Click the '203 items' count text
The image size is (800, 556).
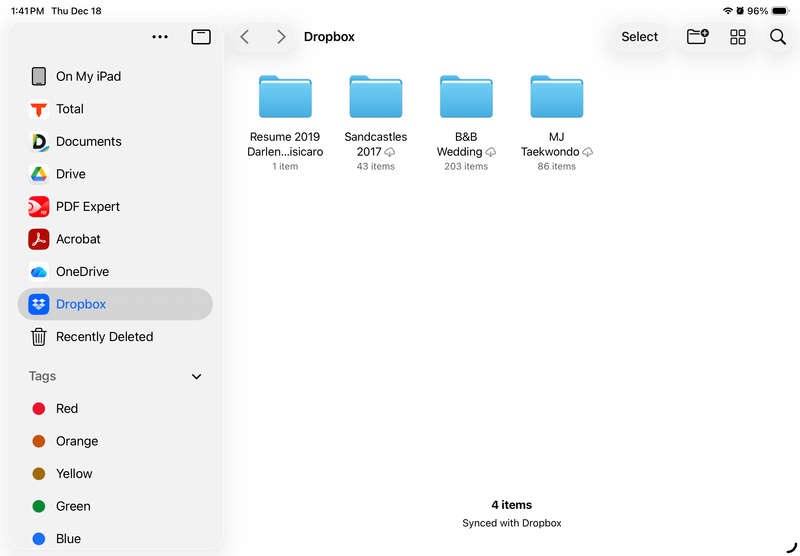click(x=466, y=166)
